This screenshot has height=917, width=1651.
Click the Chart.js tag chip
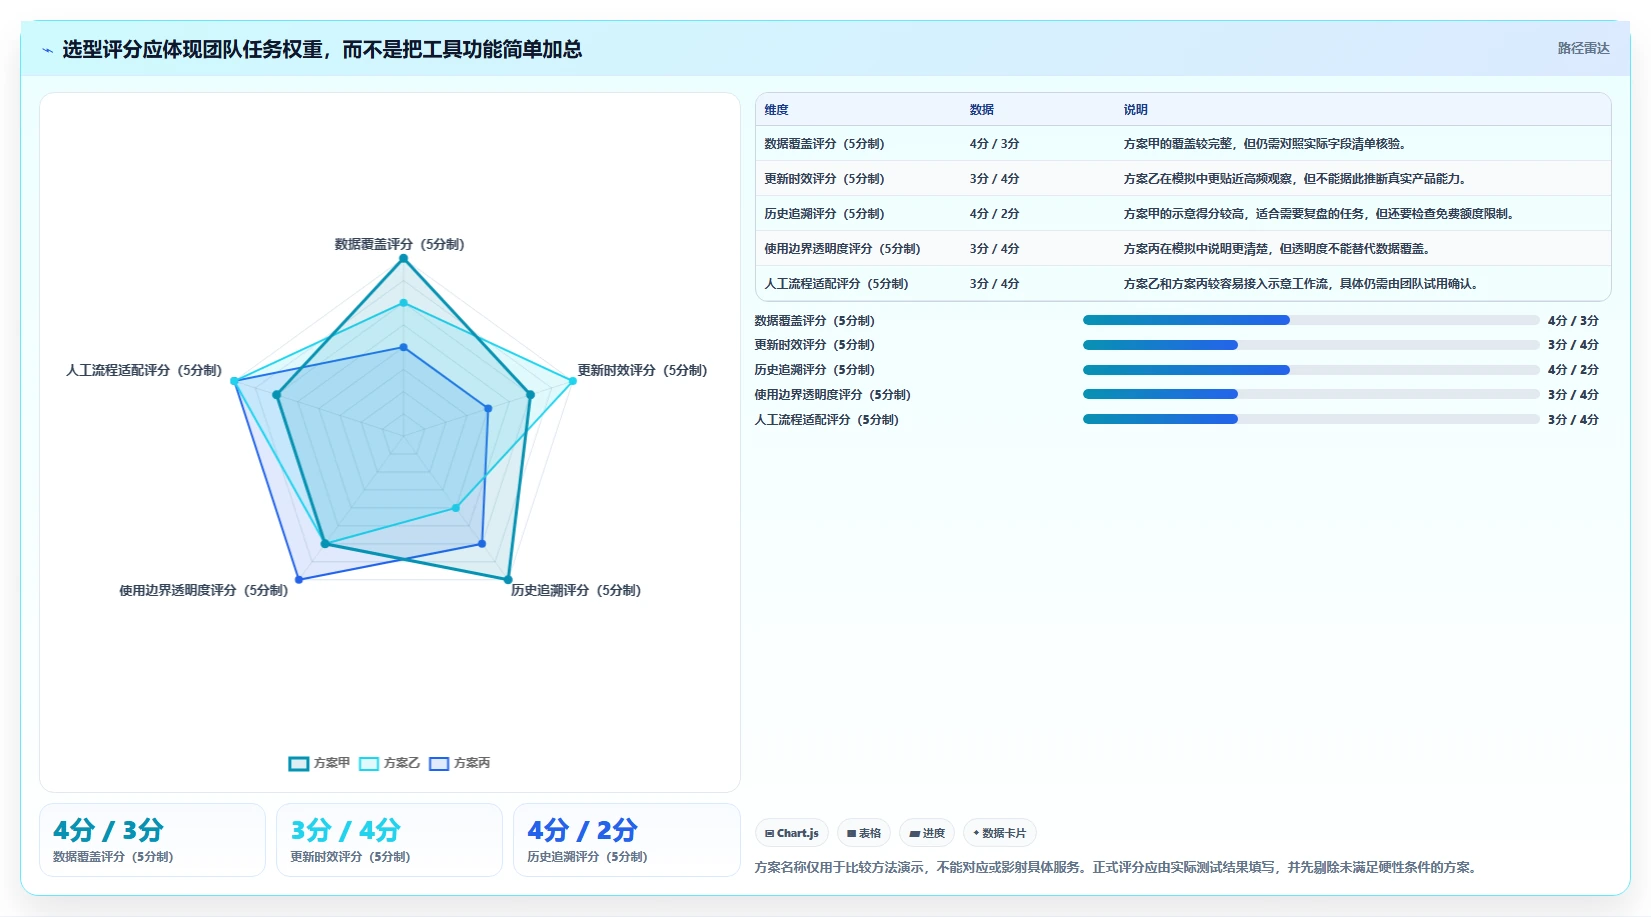pyautogui.click(x=792, y=833)
